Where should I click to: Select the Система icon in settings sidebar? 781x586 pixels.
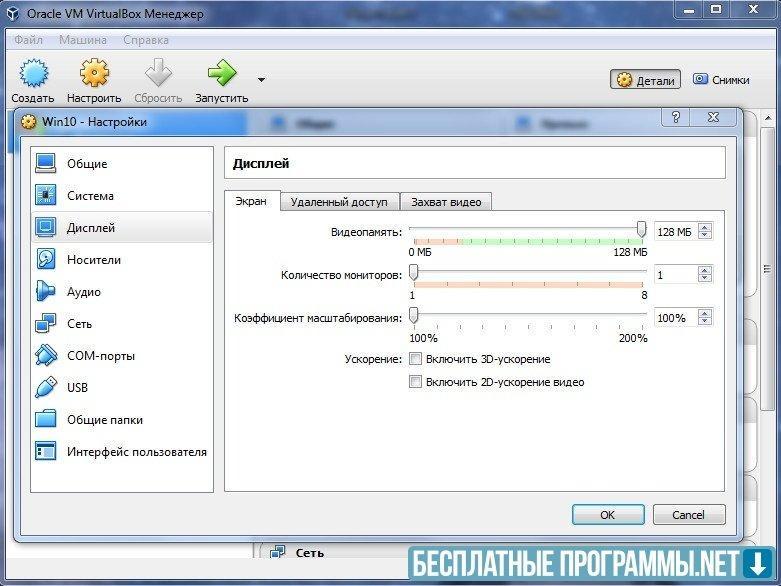tap(46, 196)
